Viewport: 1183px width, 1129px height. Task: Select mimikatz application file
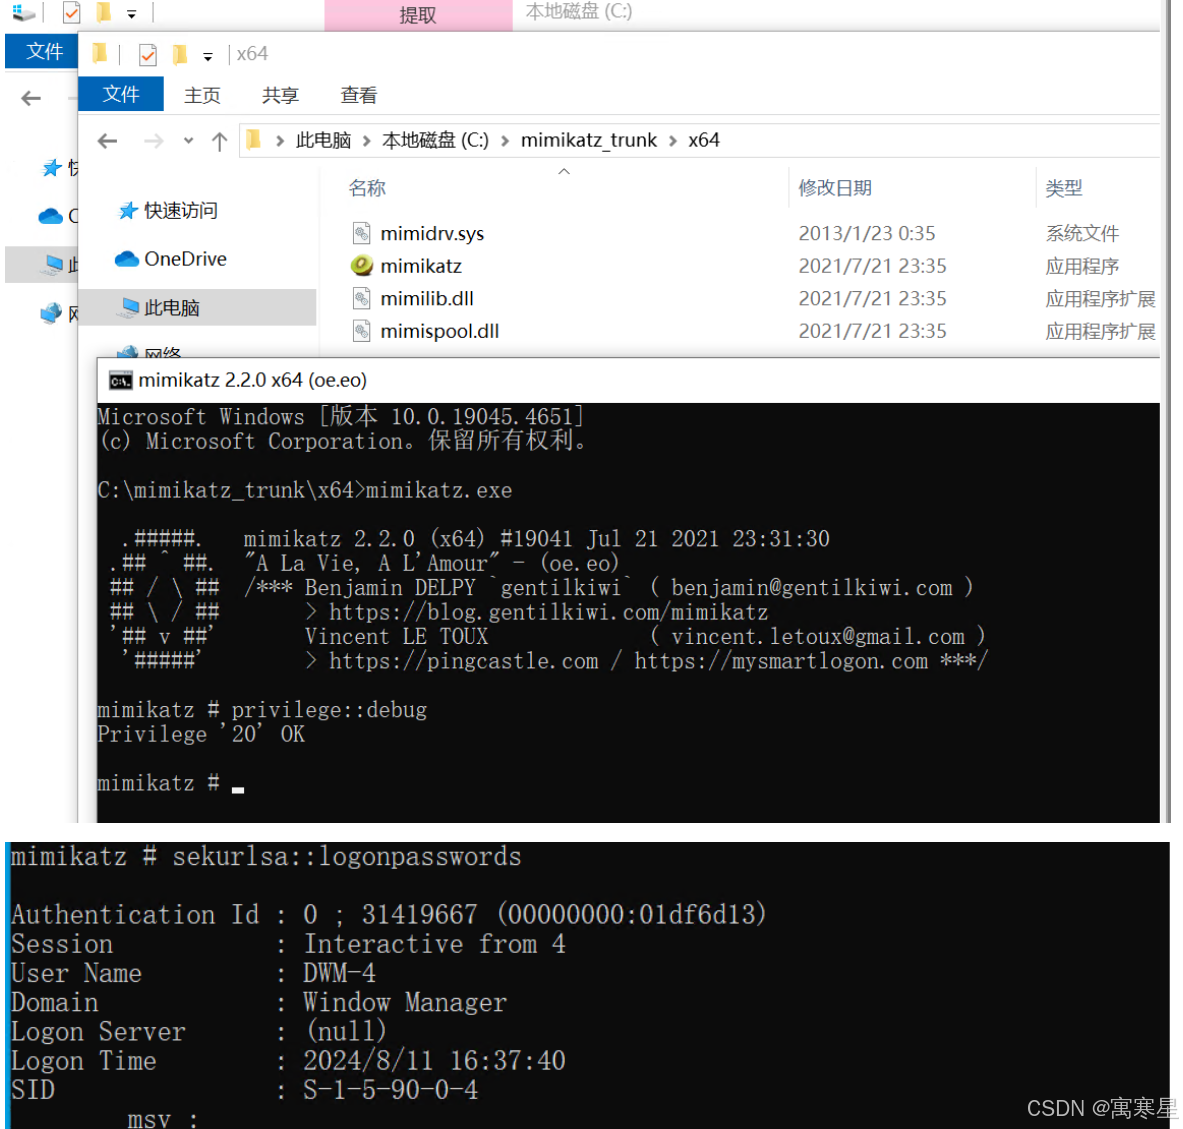420,266
